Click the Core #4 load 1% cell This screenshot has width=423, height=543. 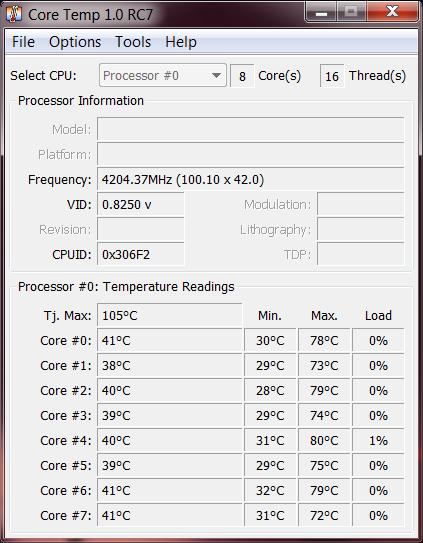point(378,440)
